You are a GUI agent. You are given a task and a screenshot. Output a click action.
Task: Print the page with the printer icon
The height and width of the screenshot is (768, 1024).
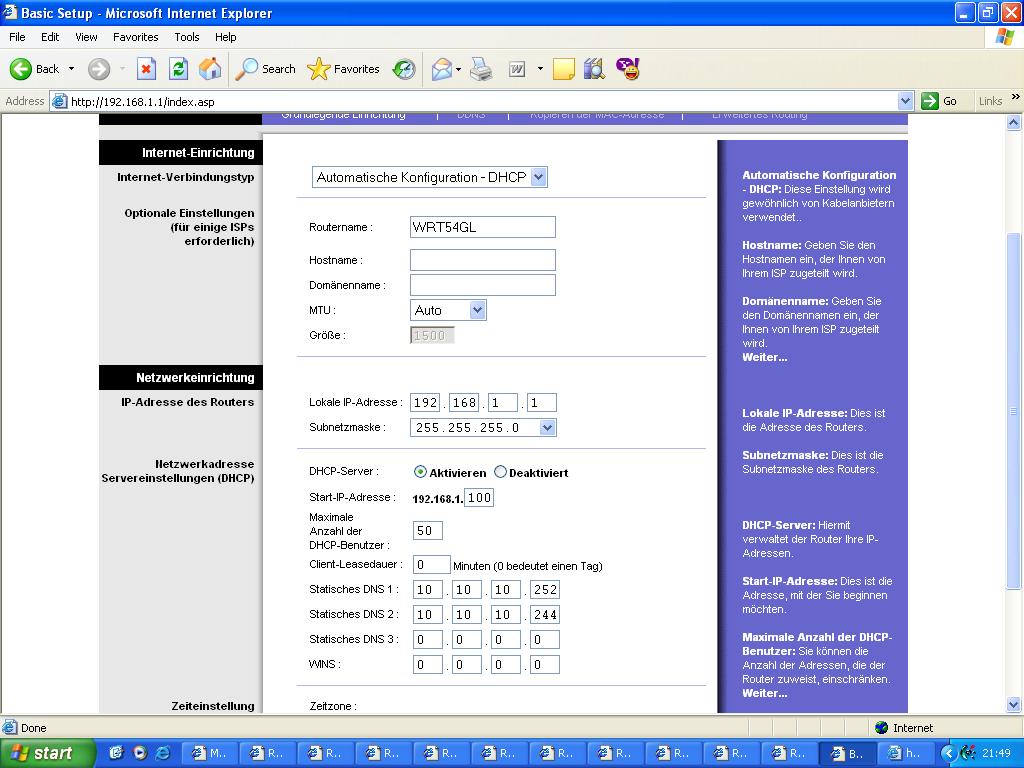[481, 69]
